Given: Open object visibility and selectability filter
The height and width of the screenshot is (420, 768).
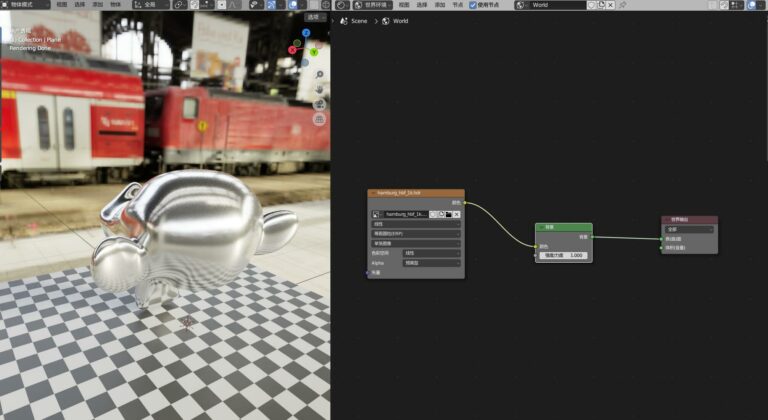Looking at the screenshot, I should (x=256, y=5).
